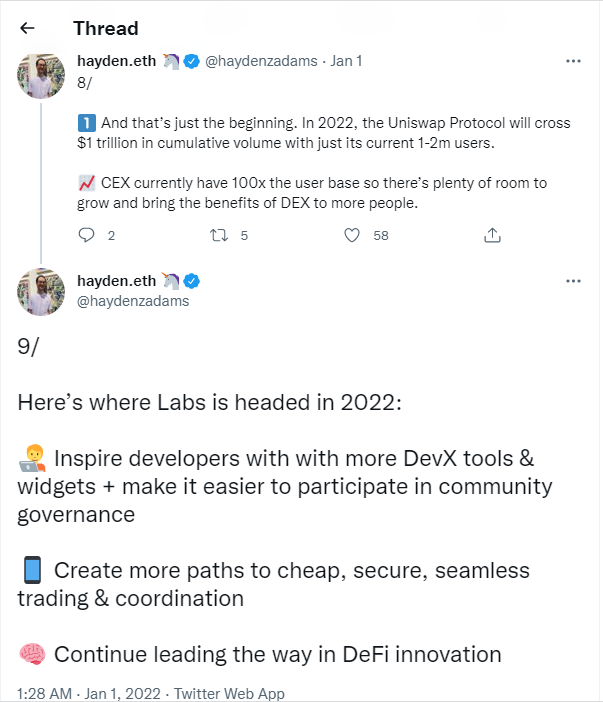Click @haydenzadams handle on 8/ tweet
This screenshot has width=603, height=702.
(x=260, y=61)
